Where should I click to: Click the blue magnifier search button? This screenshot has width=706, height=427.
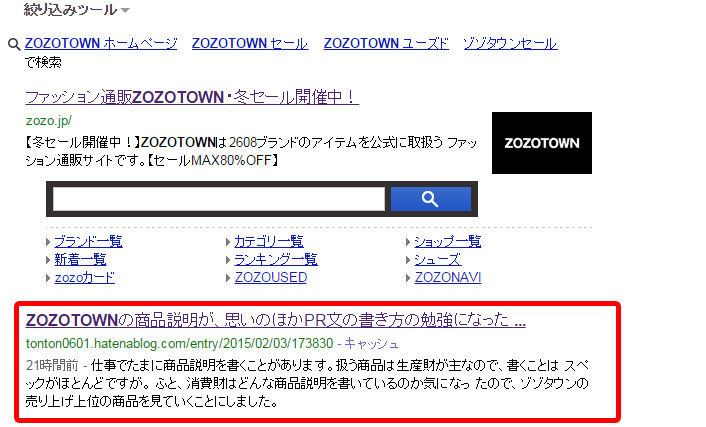point(431,199)
